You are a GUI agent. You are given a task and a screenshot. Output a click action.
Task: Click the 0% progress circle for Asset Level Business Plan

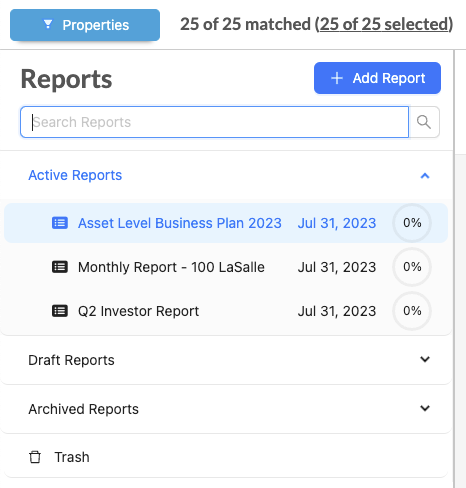(x=412, y=223)
